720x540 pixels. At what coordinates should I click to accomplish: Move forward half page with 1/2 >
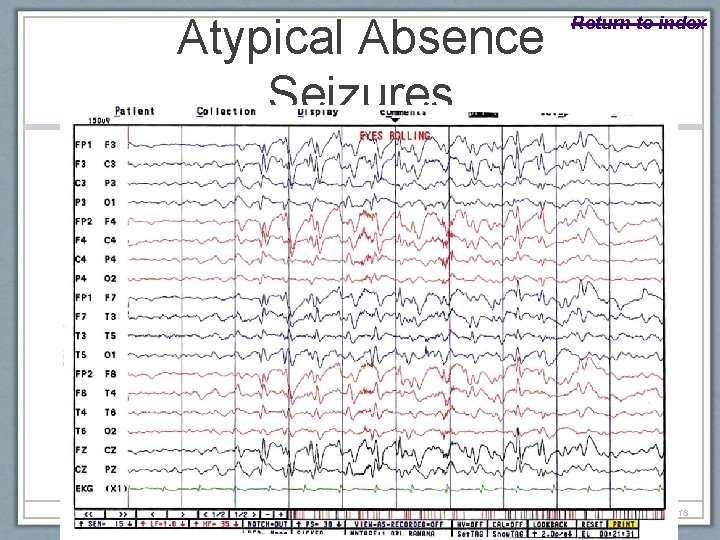coord(244,514)
